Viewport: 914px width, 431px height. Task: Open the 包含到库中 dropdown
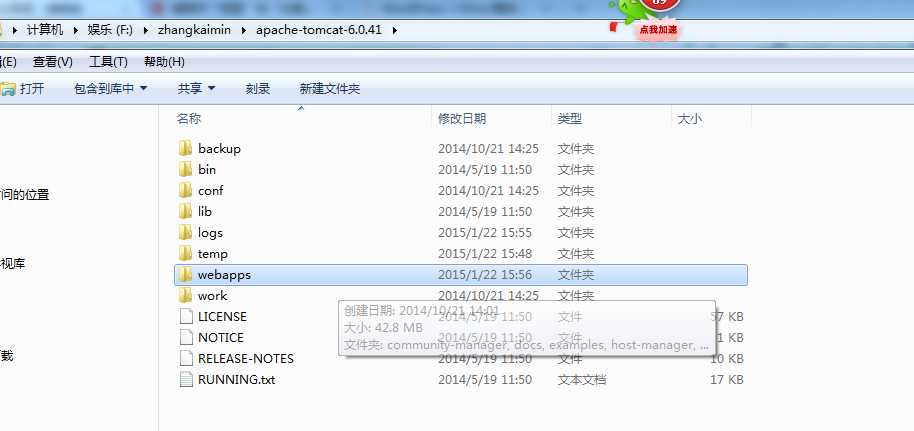(x=111, y=89)
